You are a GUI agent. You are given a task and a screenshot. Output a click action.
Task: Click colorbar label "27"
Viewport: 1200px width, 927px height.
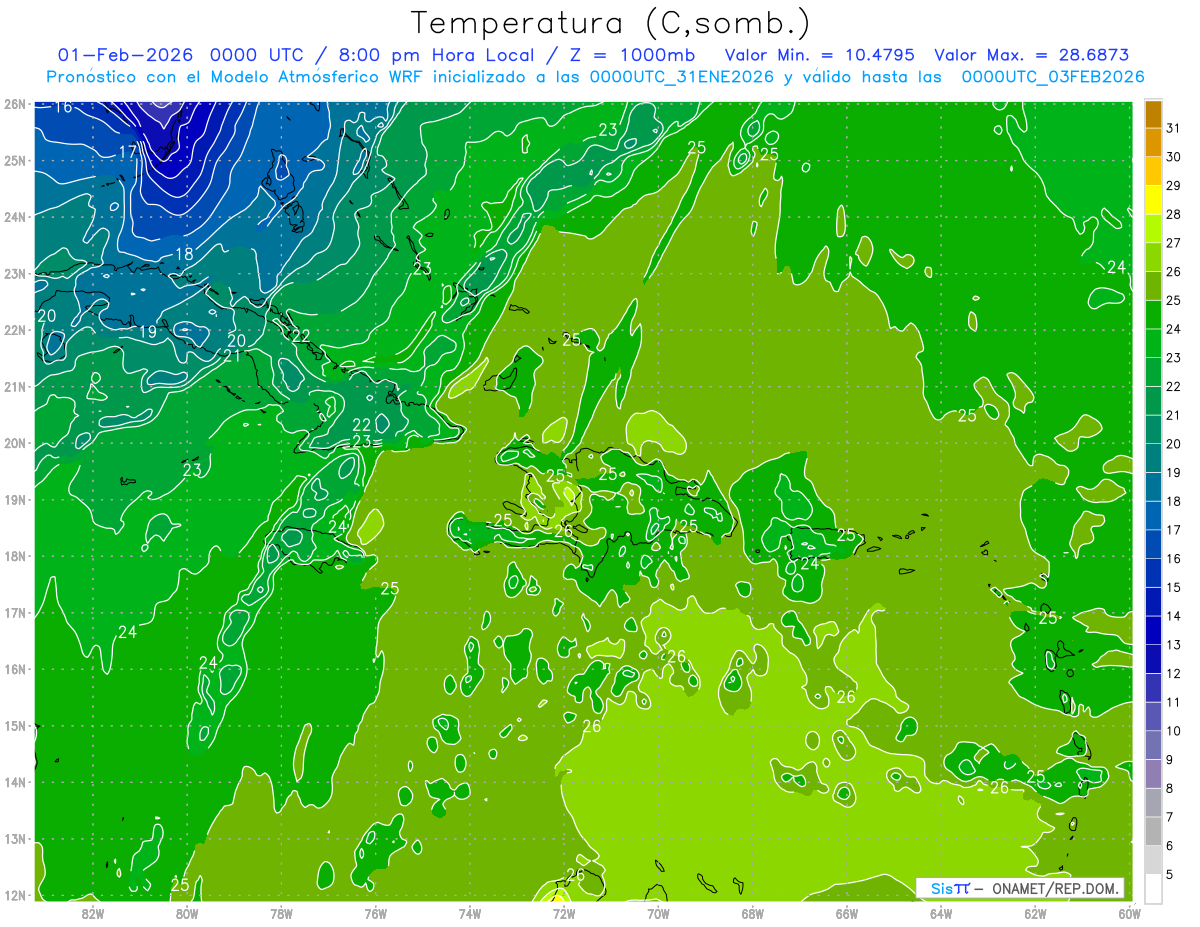(x=1174, y=243)
